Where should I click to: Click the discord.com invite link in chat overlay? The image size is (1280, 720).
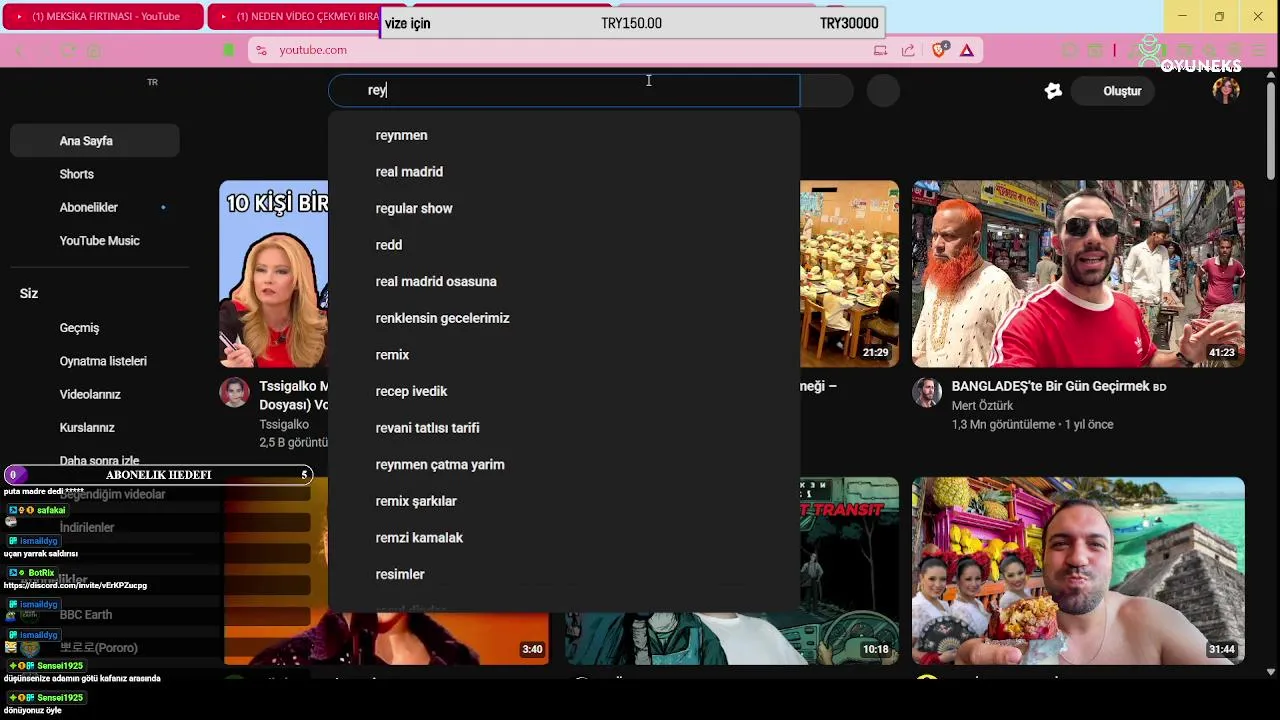pyautogui.click(x=75, y=585)
